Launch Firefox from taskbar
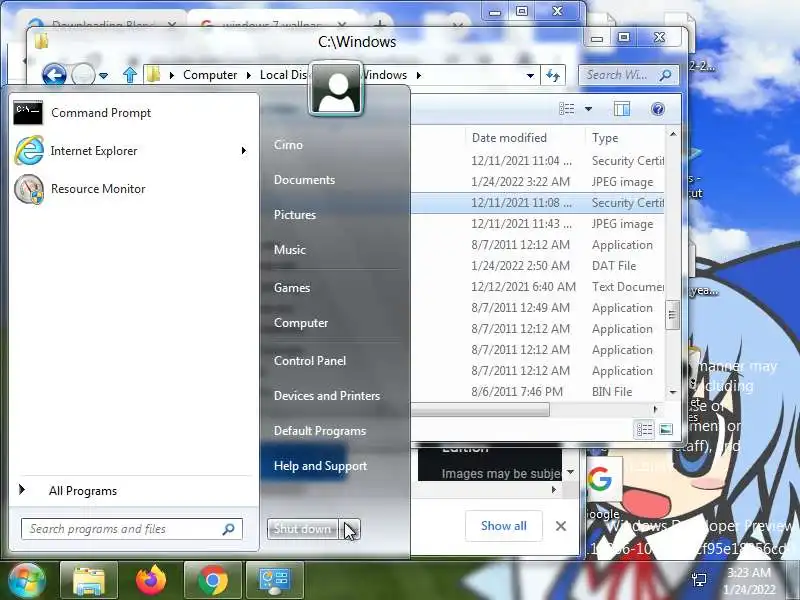The image size is (800, 600). [x=151, y=581]
